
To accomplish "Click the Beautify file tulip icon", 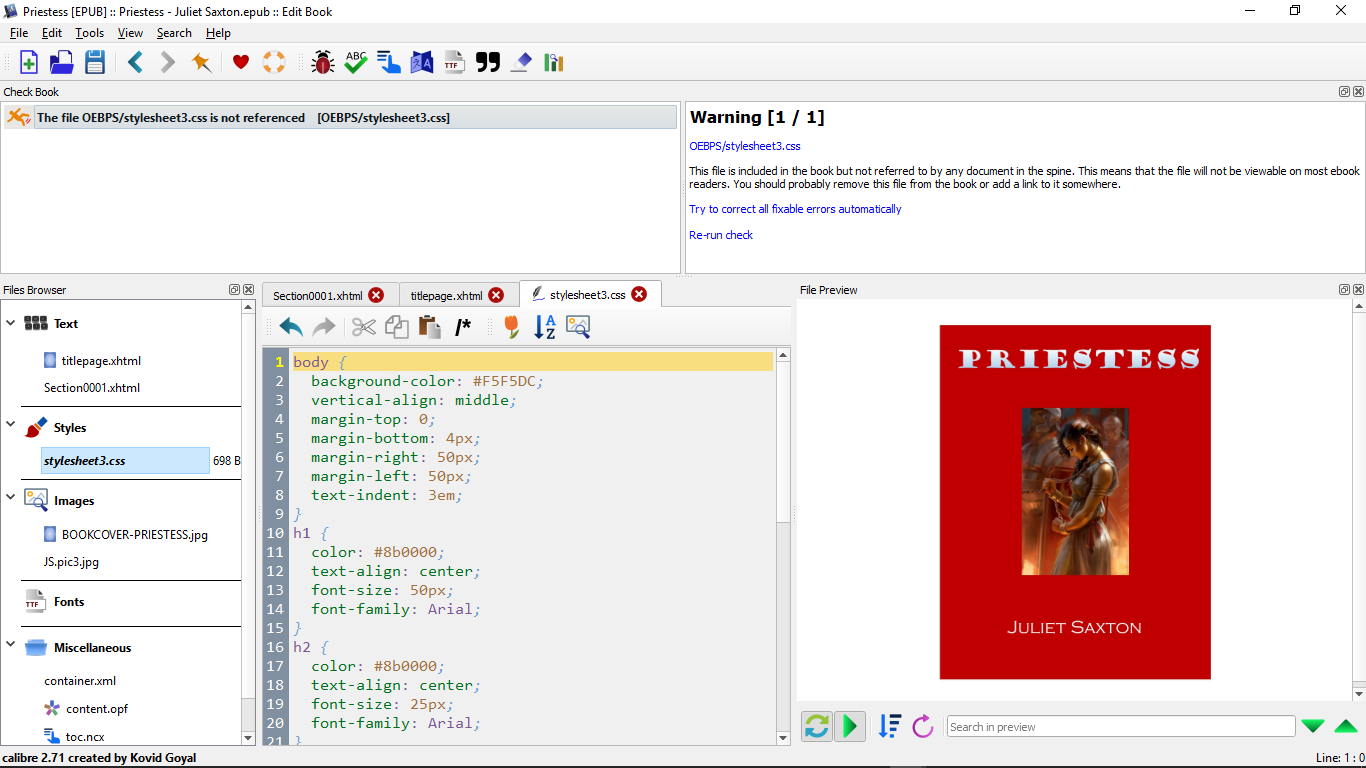I will coord(511,327).
